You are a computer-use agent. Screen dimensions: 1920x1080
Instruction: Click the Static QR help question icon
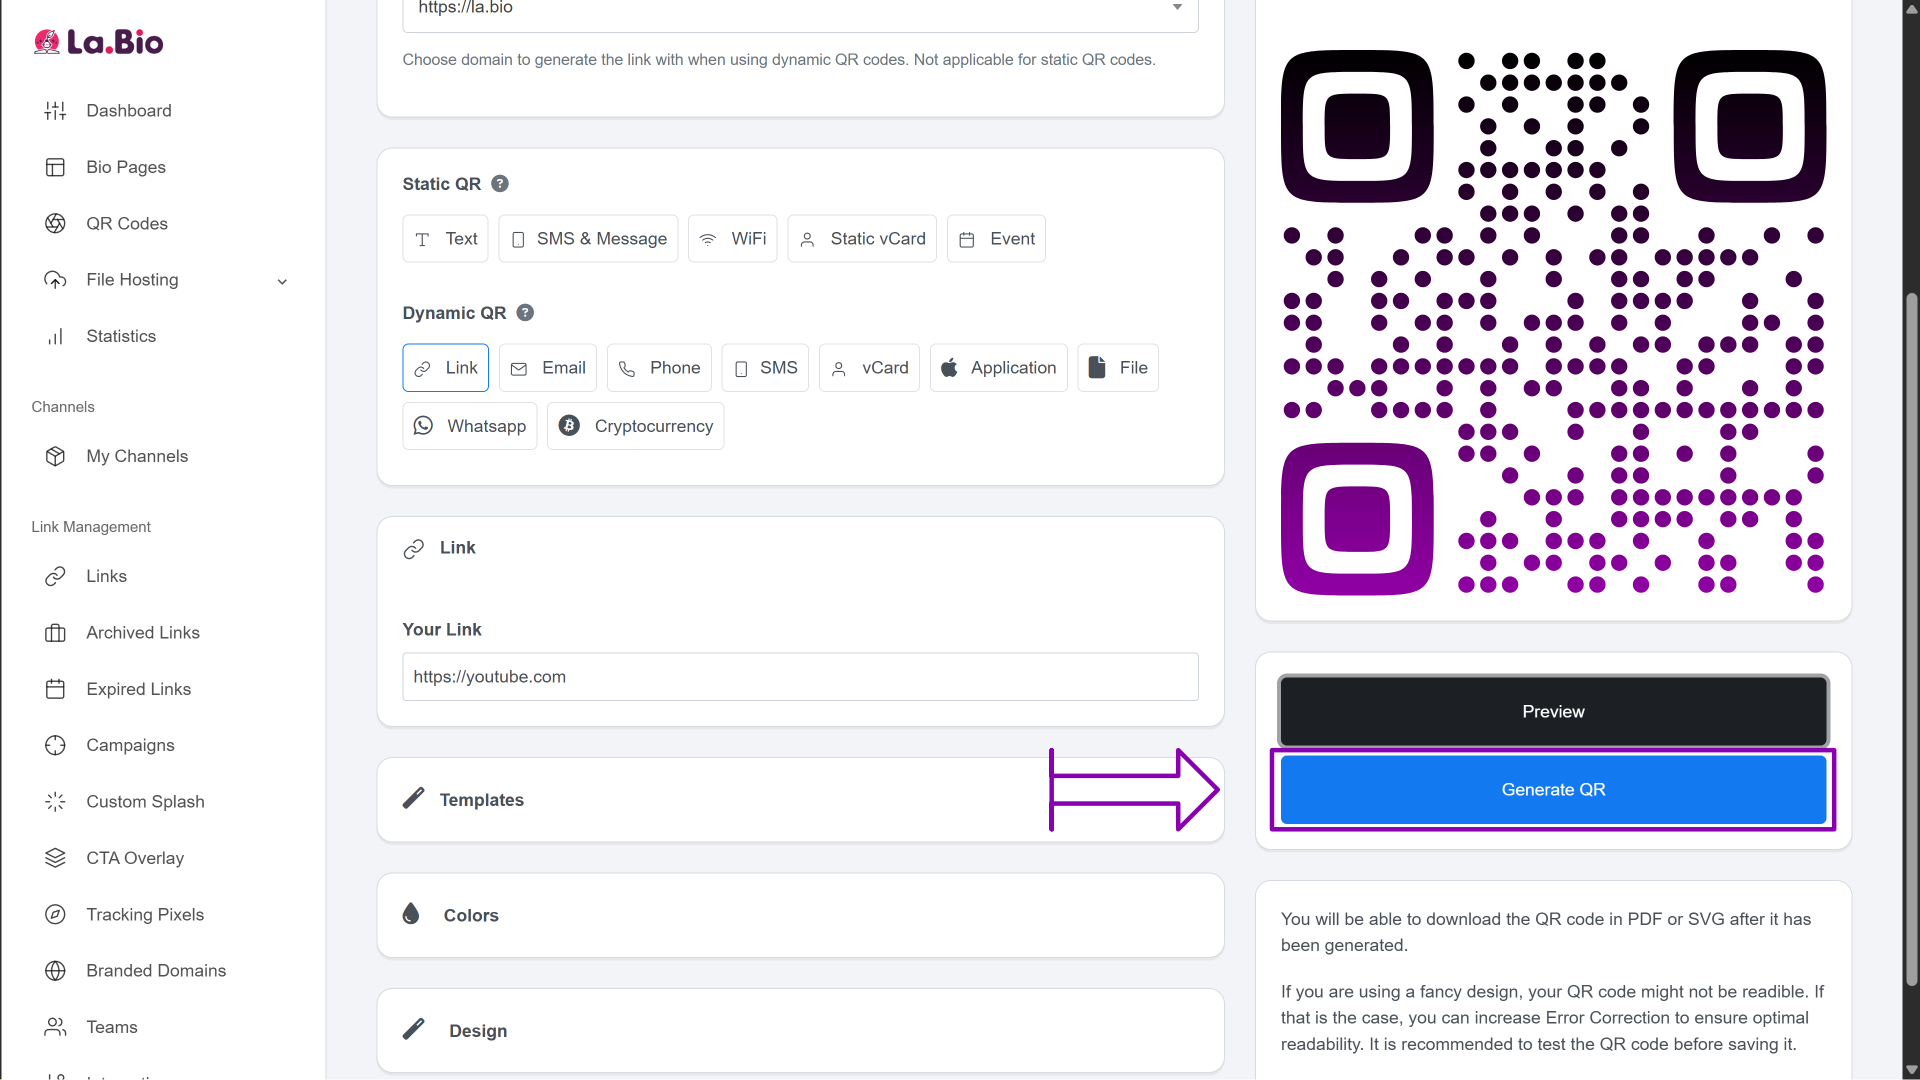point(500,184)
